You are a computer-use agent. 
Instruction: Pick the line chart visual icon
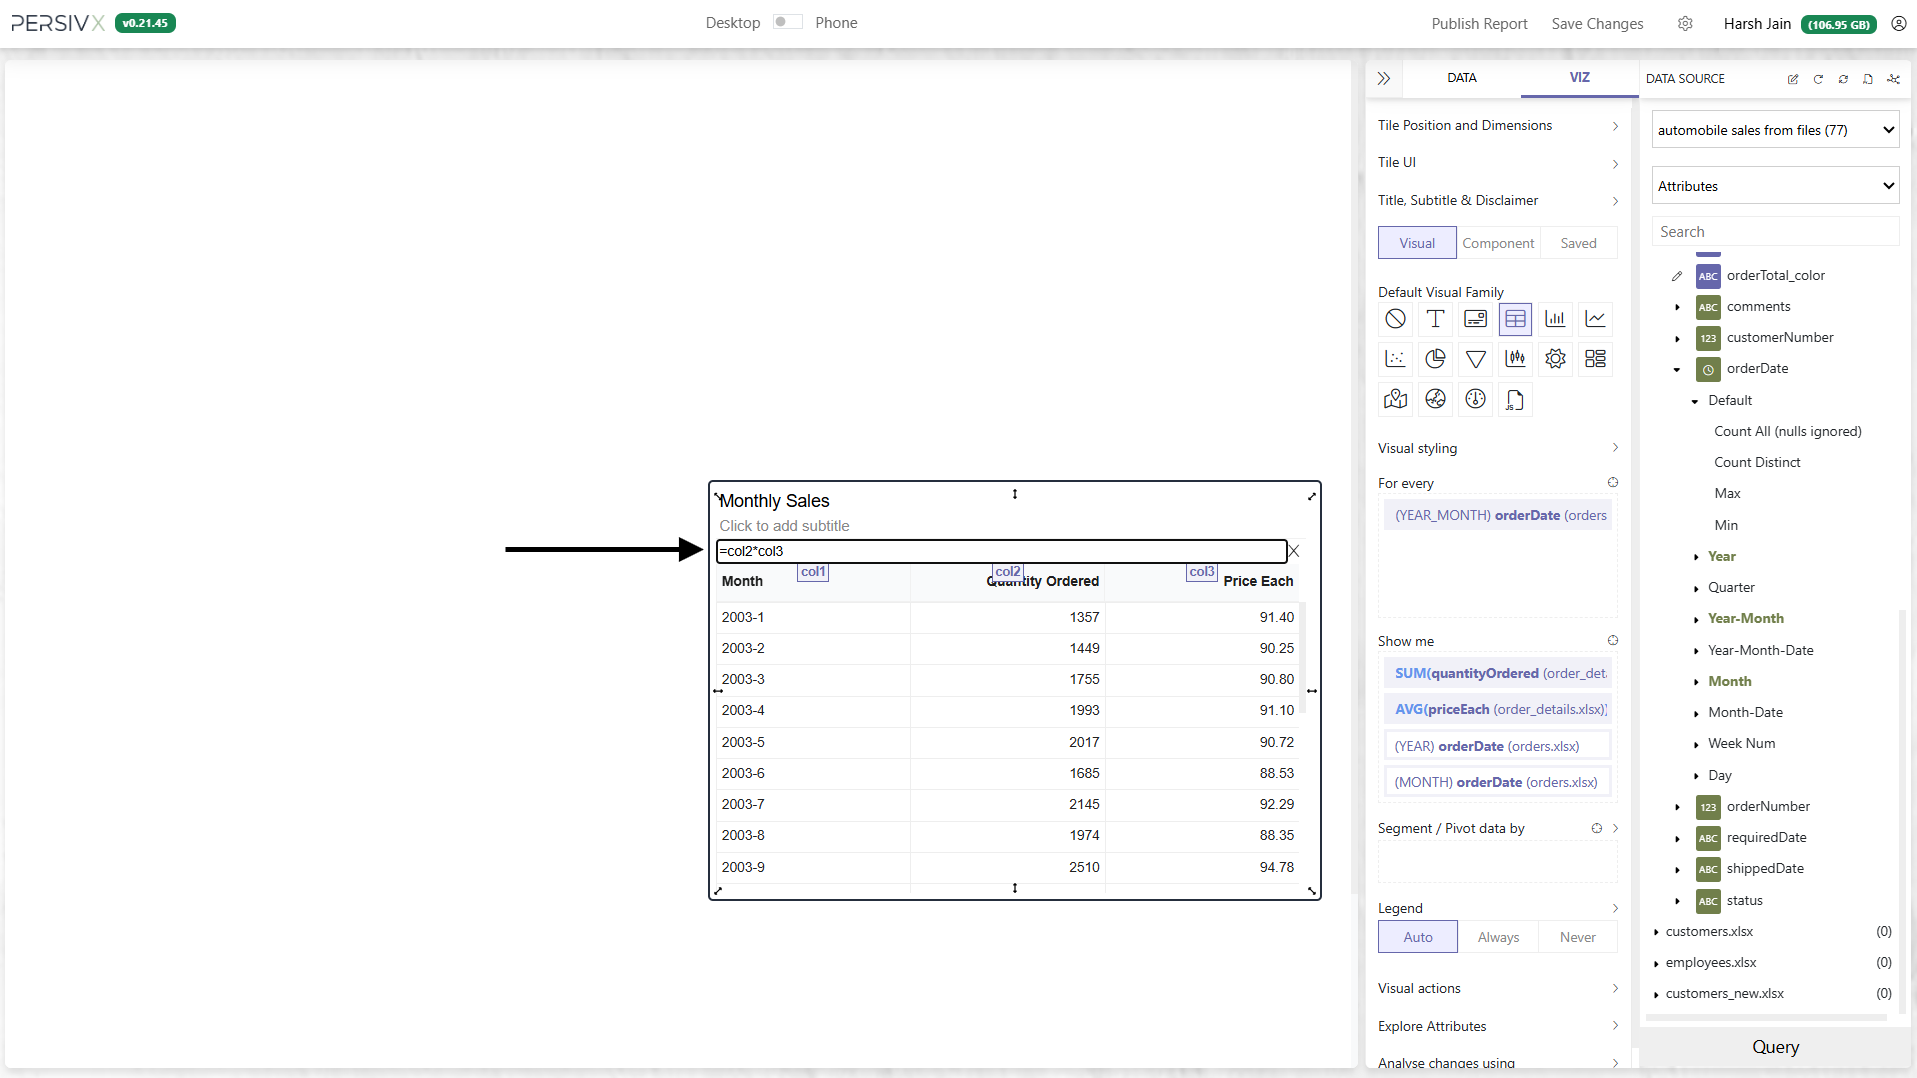tap(1595, 319)
